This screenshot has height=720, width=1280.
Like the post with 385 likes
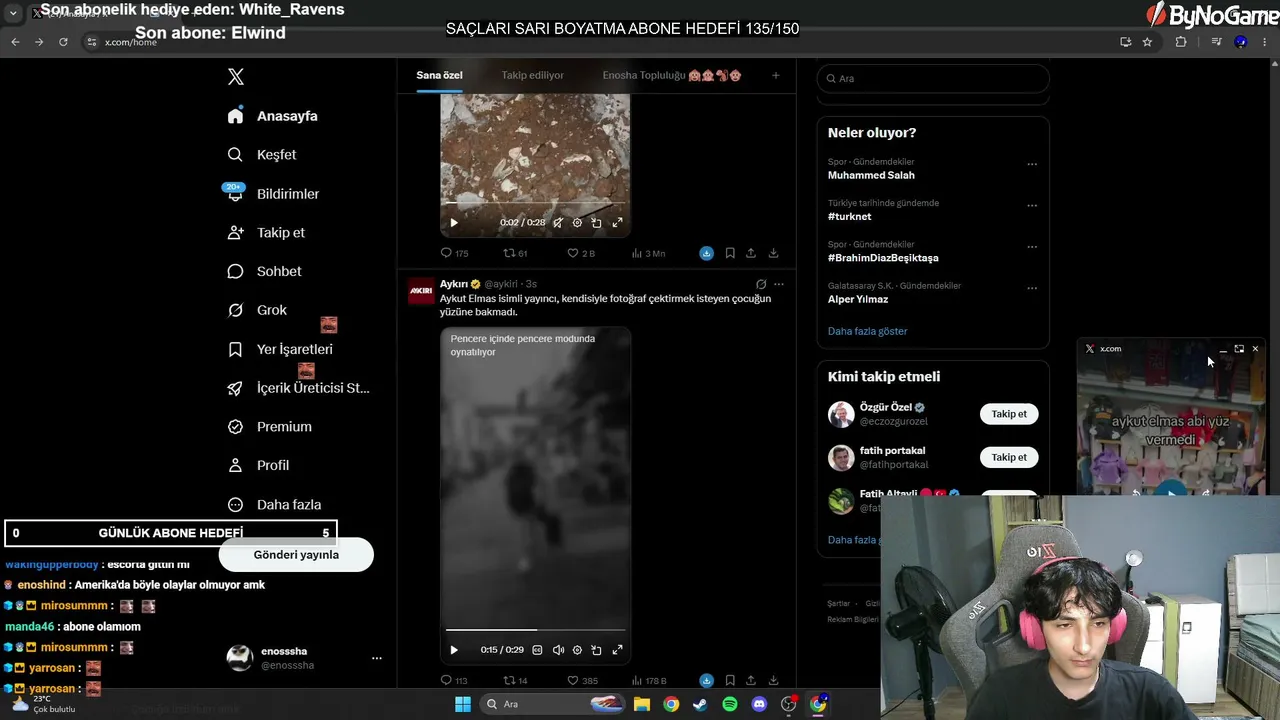tap(582, 681)
